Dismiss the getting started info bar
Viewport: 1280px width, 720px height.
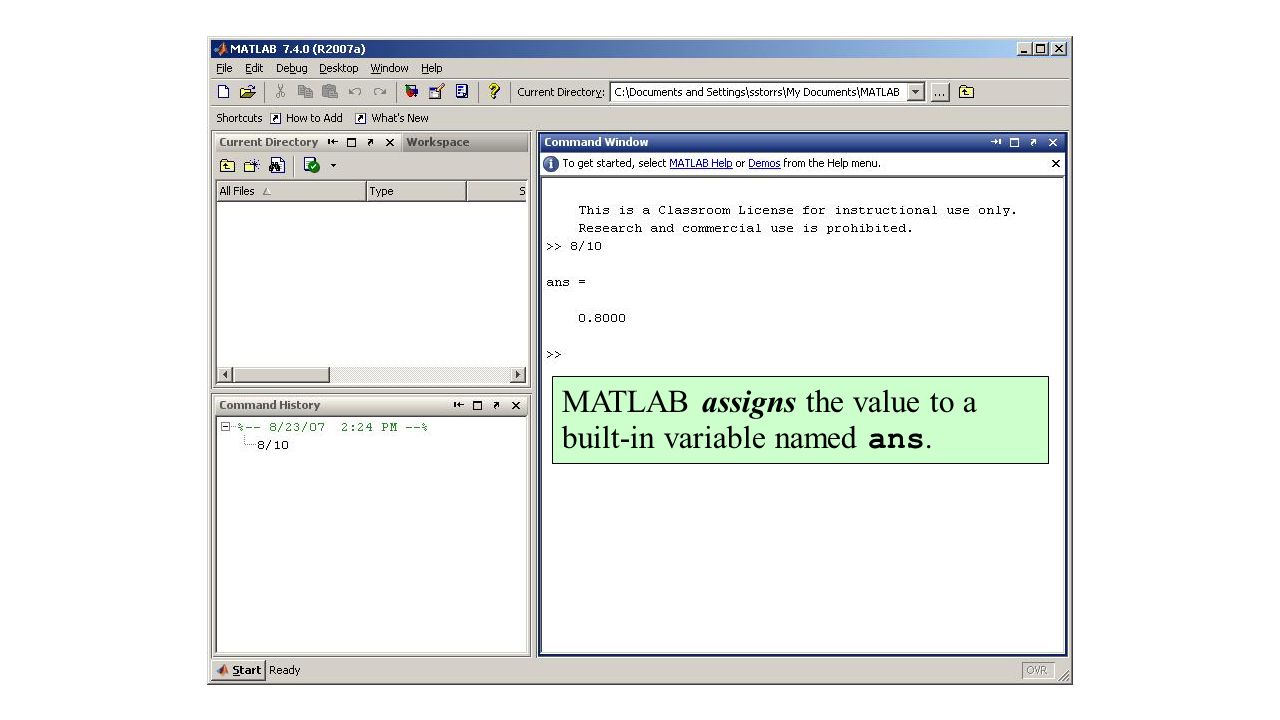[x=1055, y=163]
